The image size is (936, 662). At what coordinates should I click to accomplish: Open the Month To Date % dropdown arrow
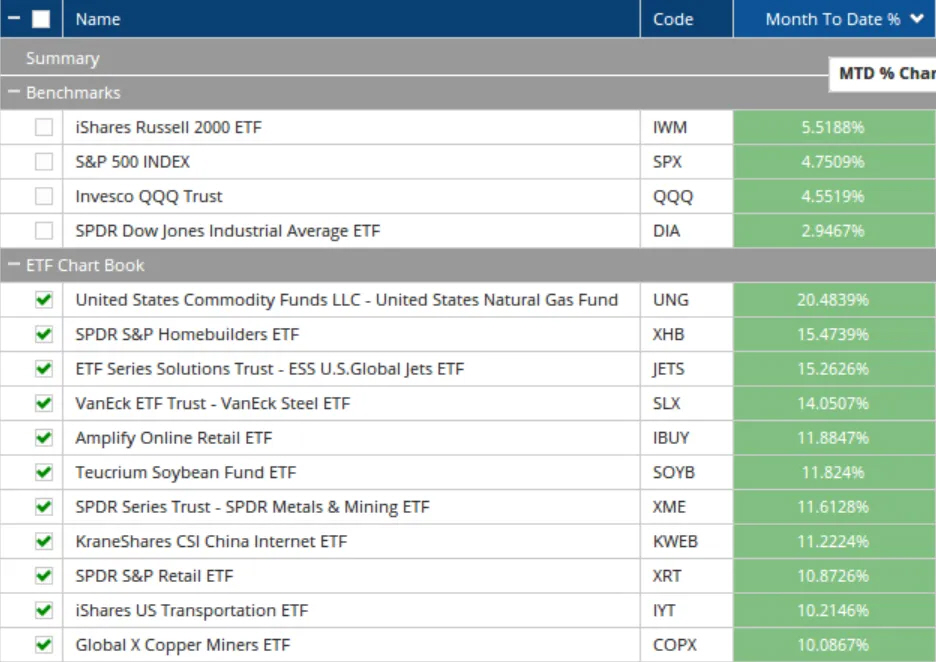click(x=917, y=19)
